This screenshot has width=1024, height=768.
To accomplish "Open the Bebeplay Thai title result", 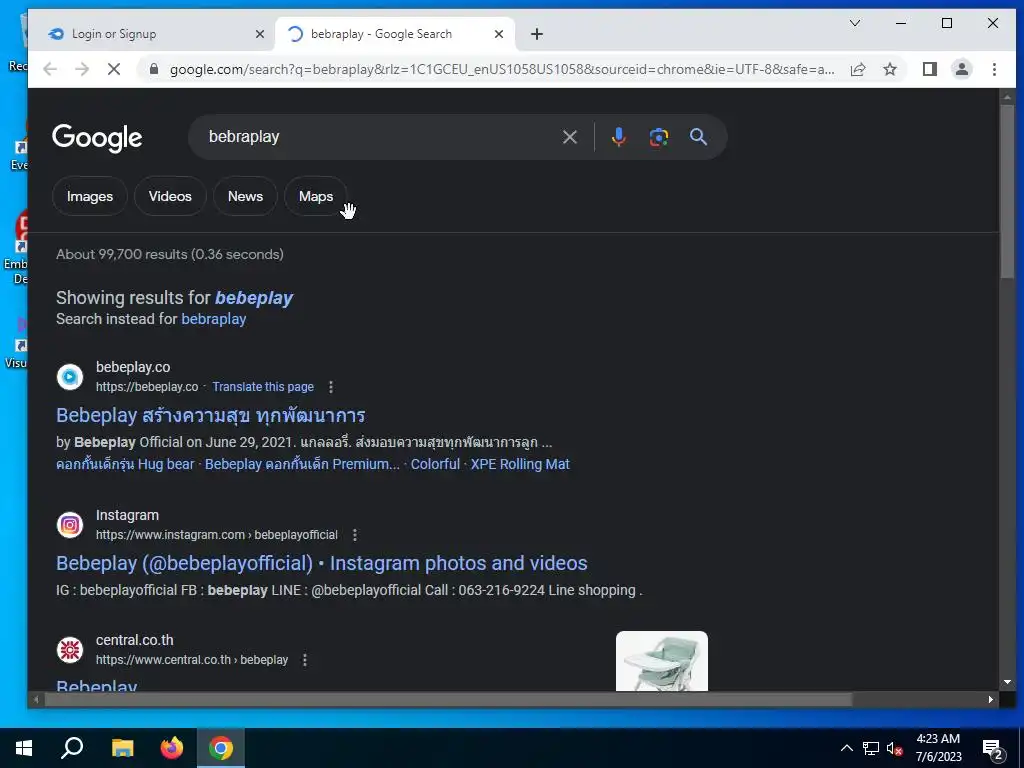I will click(210, 415).
